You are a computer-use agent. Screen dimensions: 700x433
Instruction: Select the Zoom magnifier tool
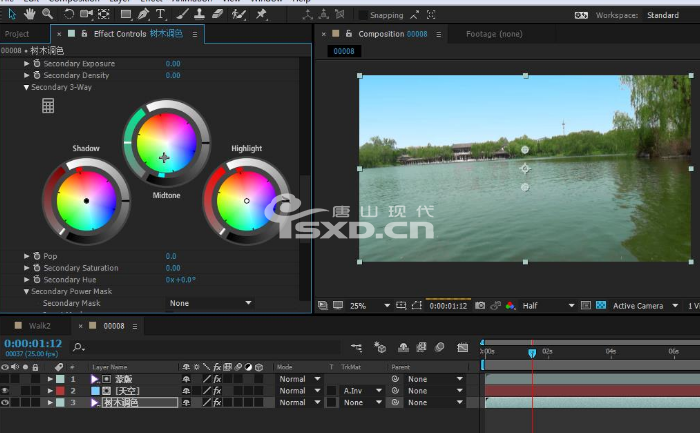point(47,14)
